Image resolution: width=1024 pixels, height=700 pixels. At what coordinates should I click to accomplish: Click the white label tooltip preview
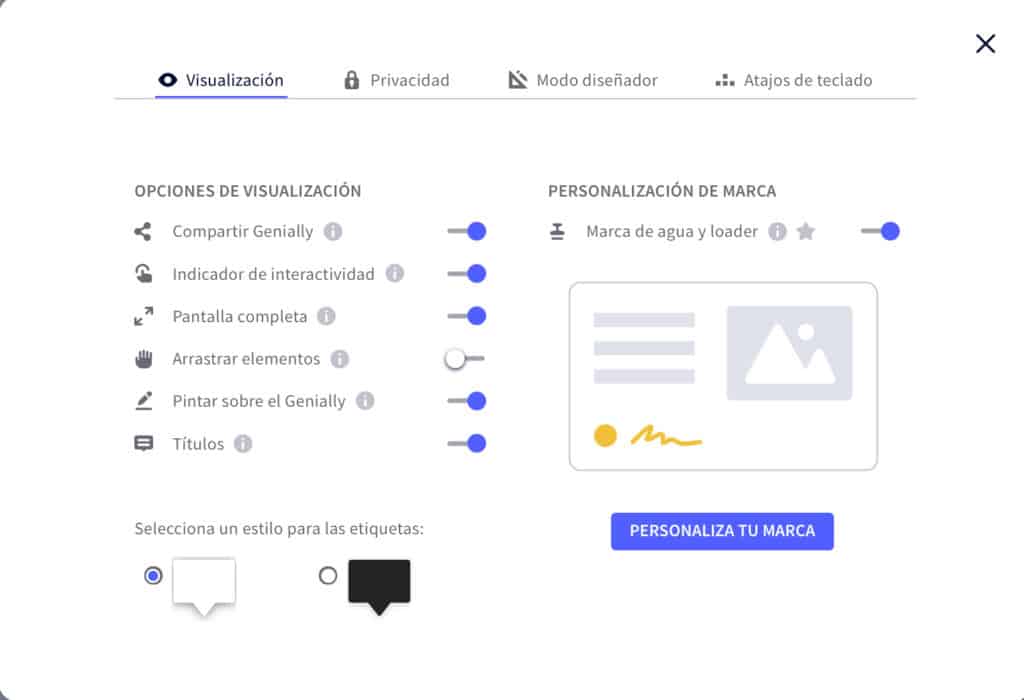coord(204,586)
